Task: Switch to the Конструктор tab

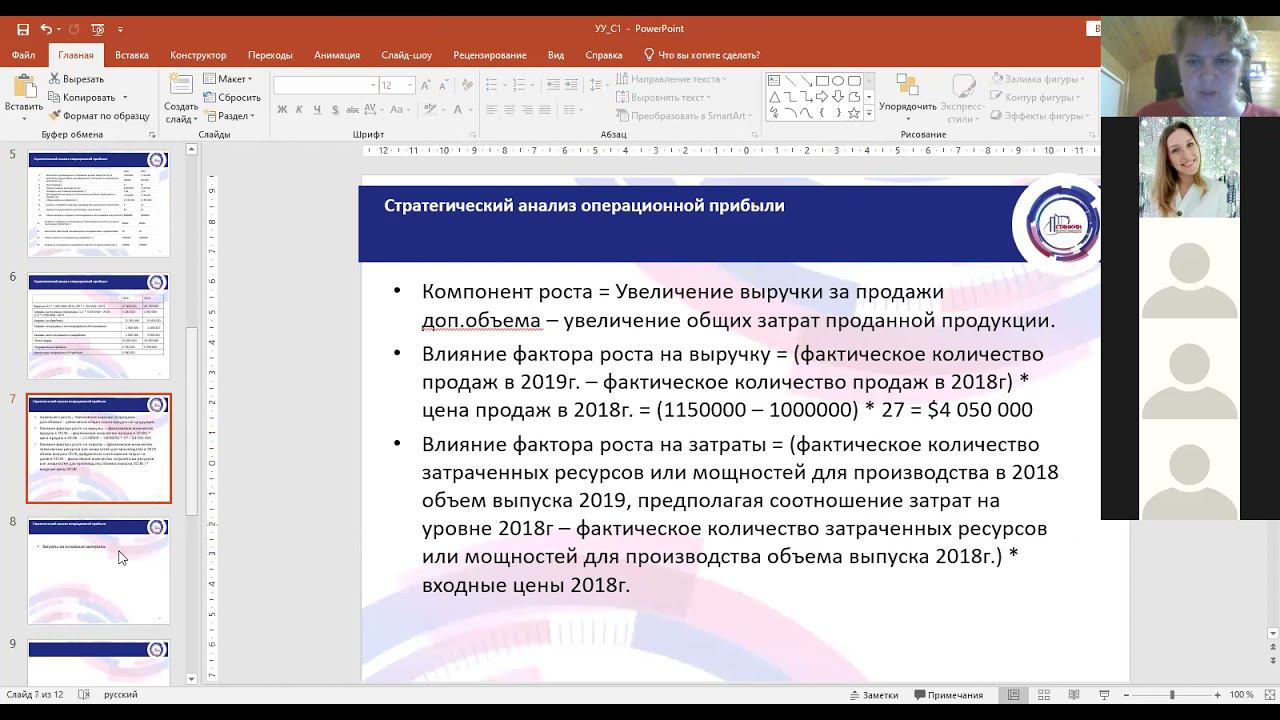Action: coord(198,55)
